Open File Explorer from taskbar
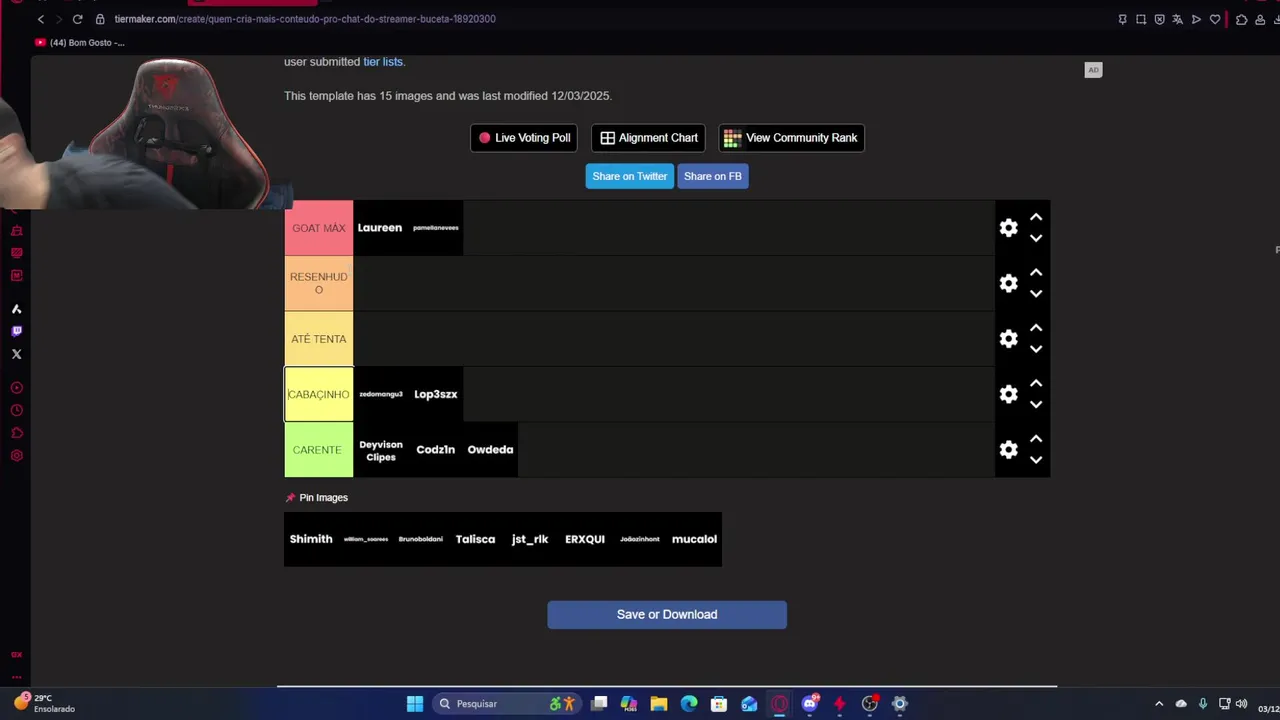The height and width of the screenshot is (720, 1280). (659, 704)
